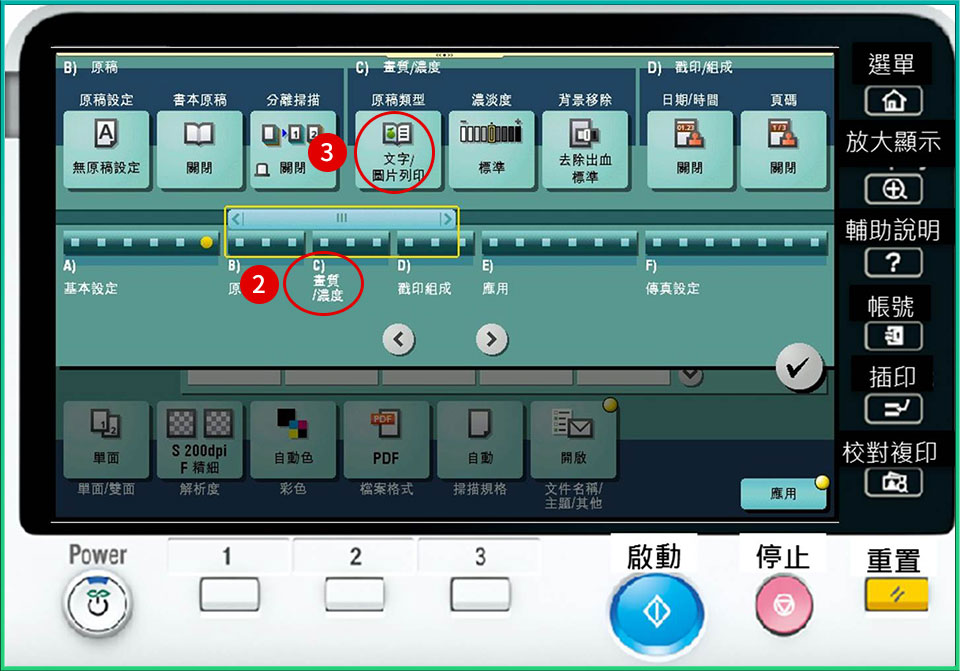Tap the 放大顯示 magnifier icon
The image size is (960, 671).
[893, 189]
